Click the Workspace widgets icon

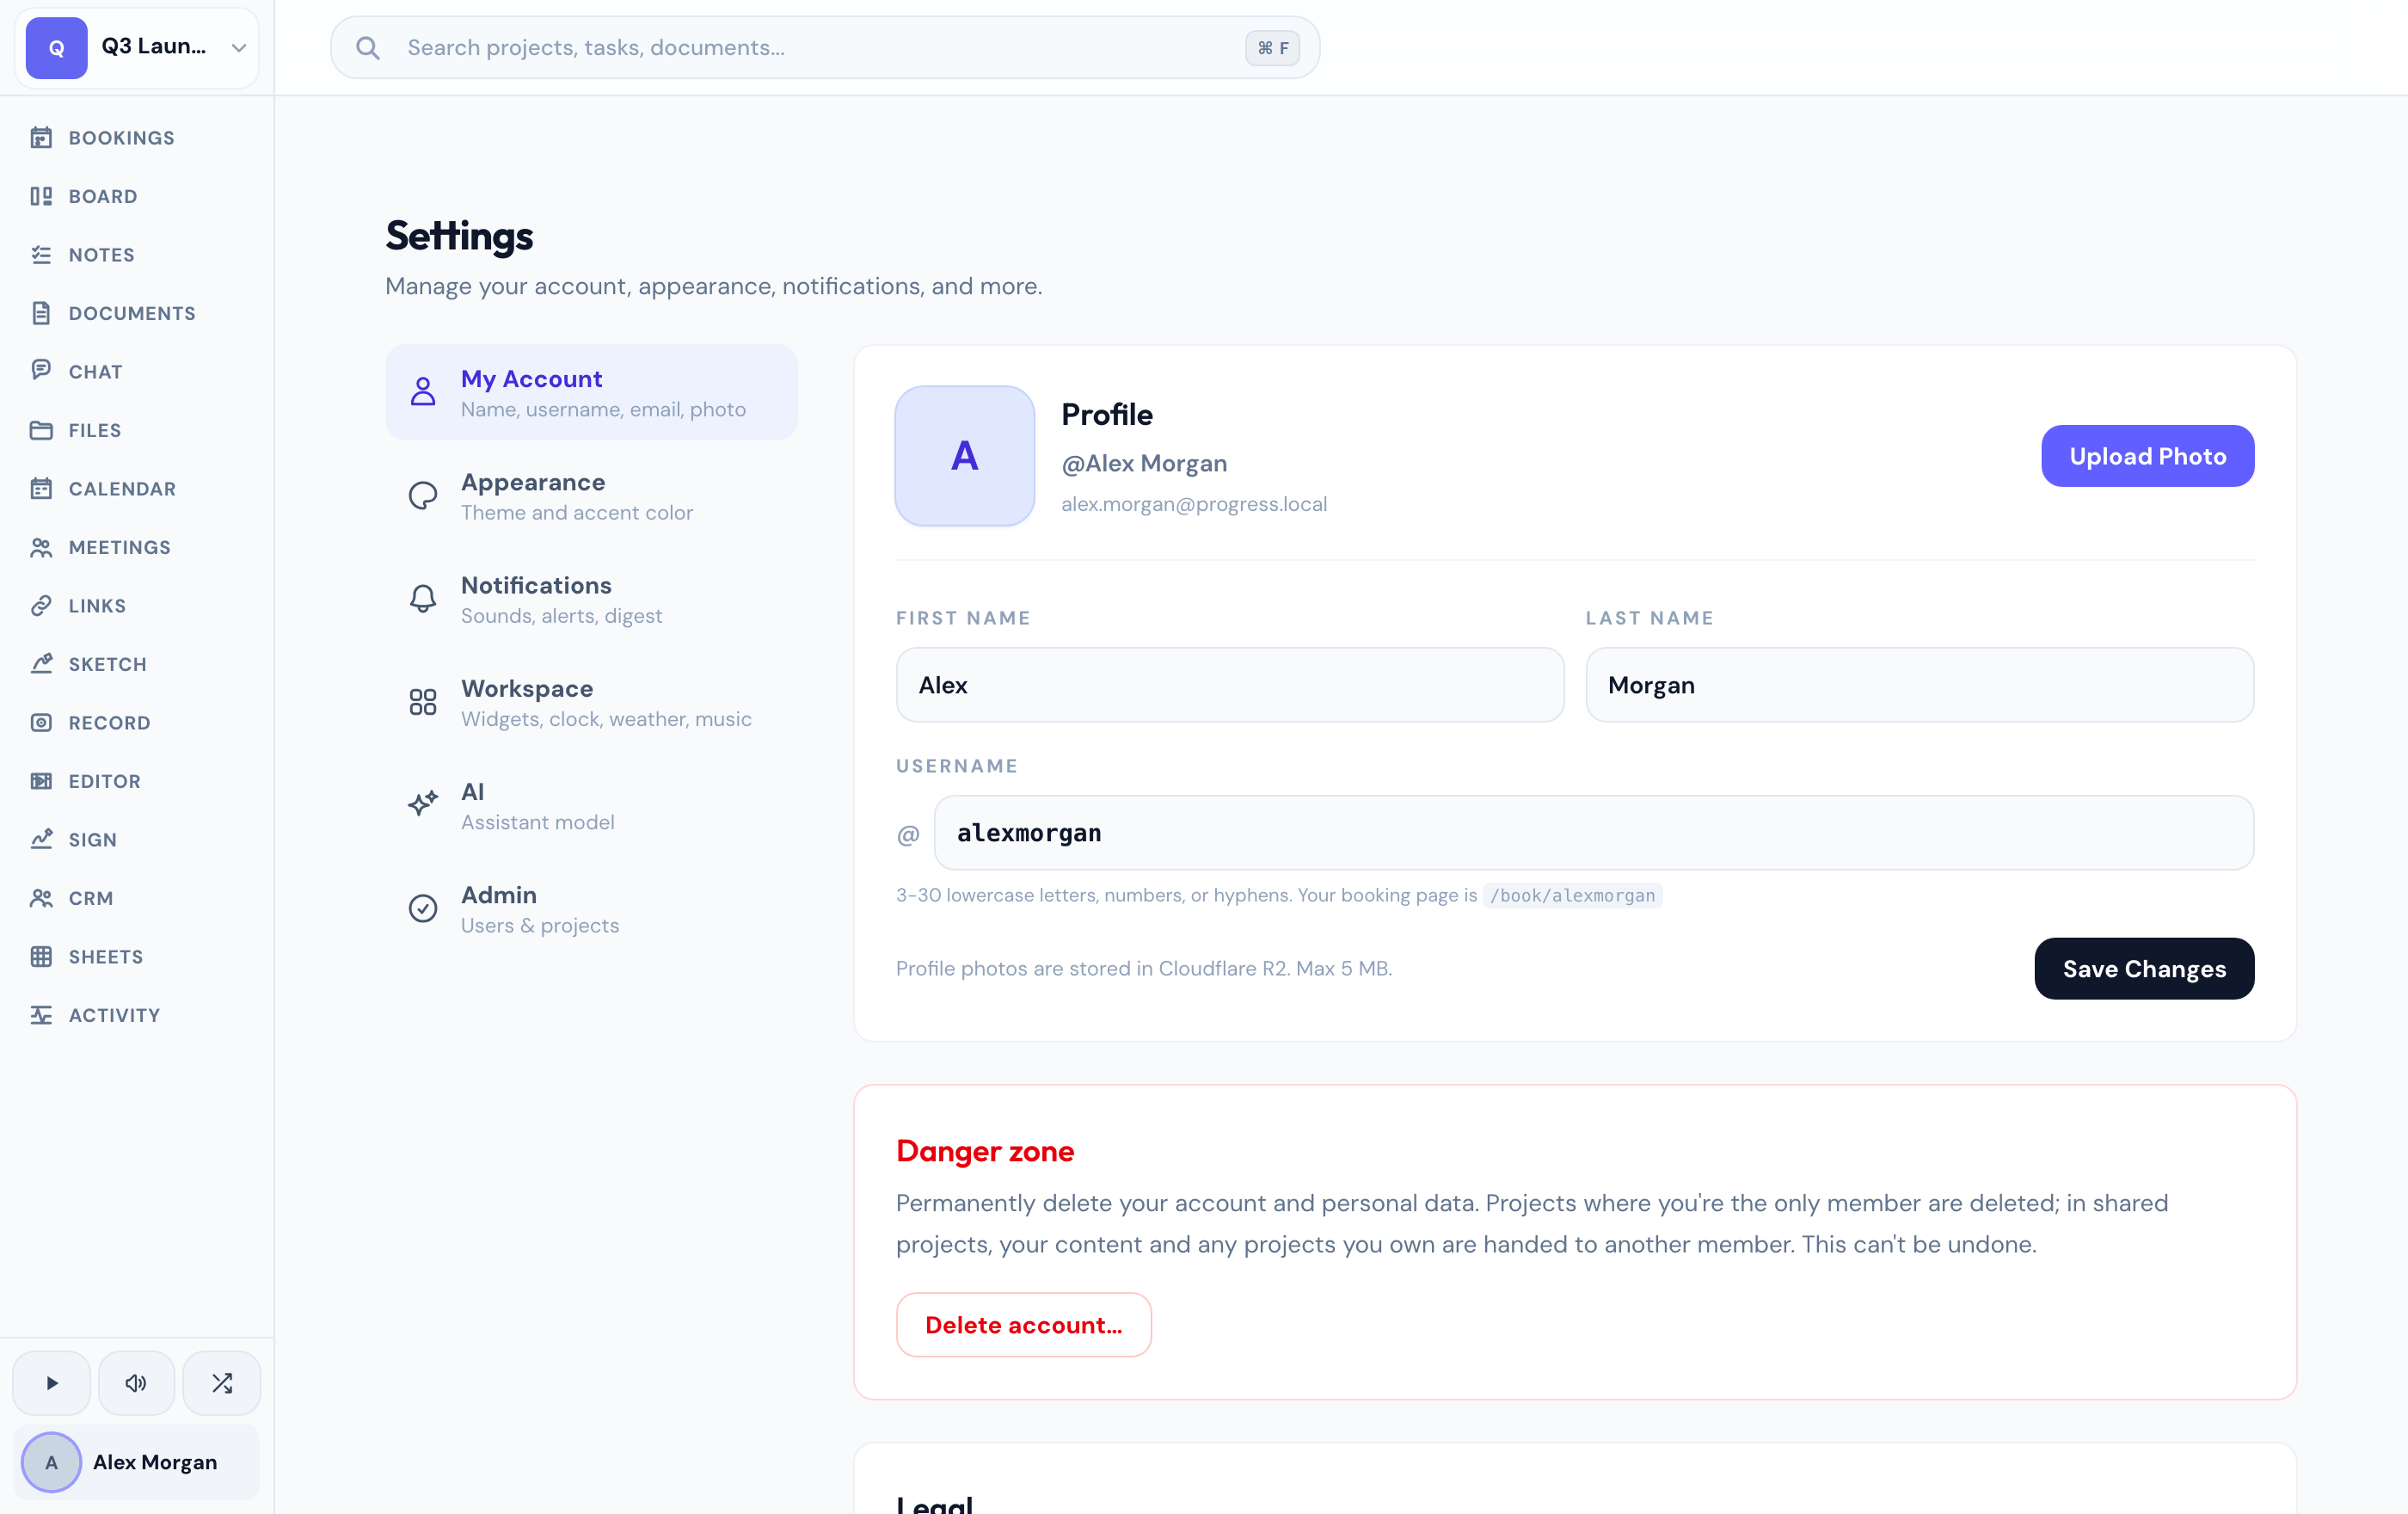pyautogui.click(x=423, y=702)
